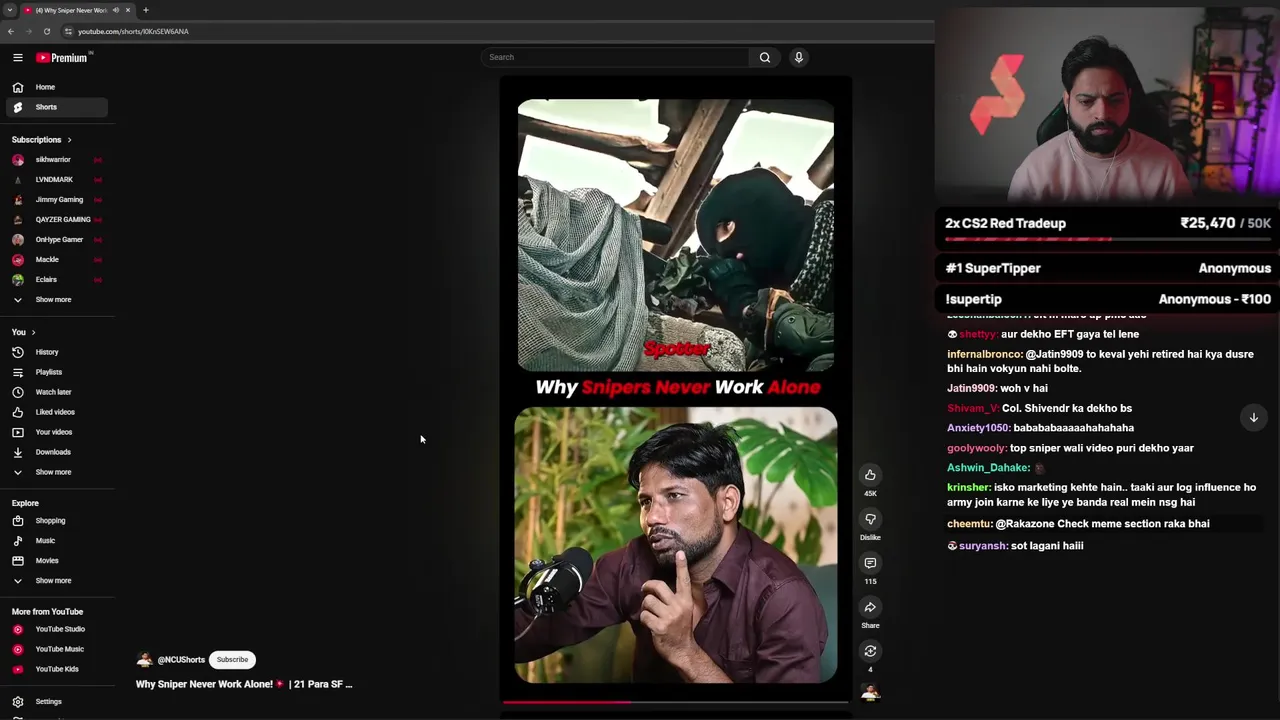1280x720 pixels.
Task: Open the Mackle subscription channel
Action: [x=58, y=260]
